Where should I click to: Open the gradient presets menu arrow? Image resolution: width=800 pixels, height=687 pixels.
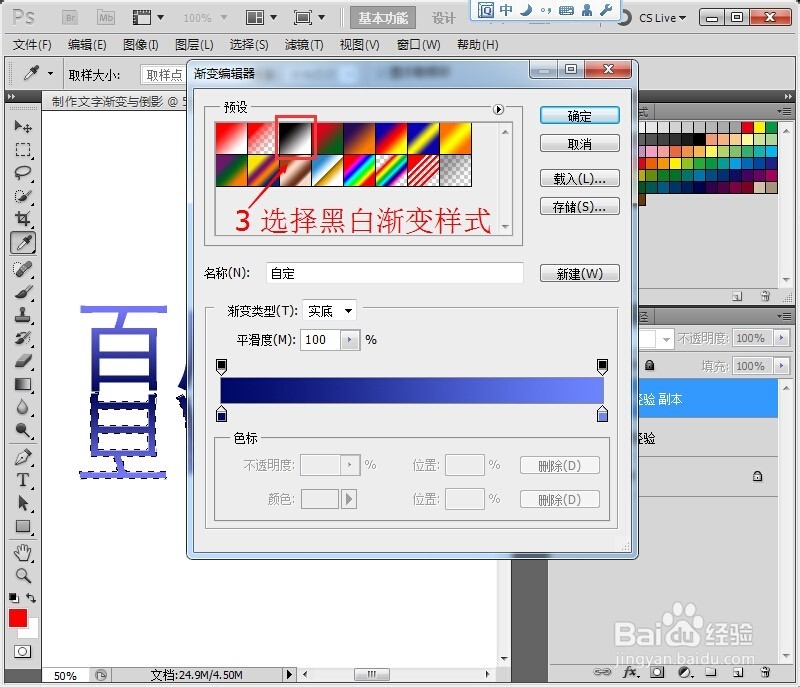pos(499,110)
